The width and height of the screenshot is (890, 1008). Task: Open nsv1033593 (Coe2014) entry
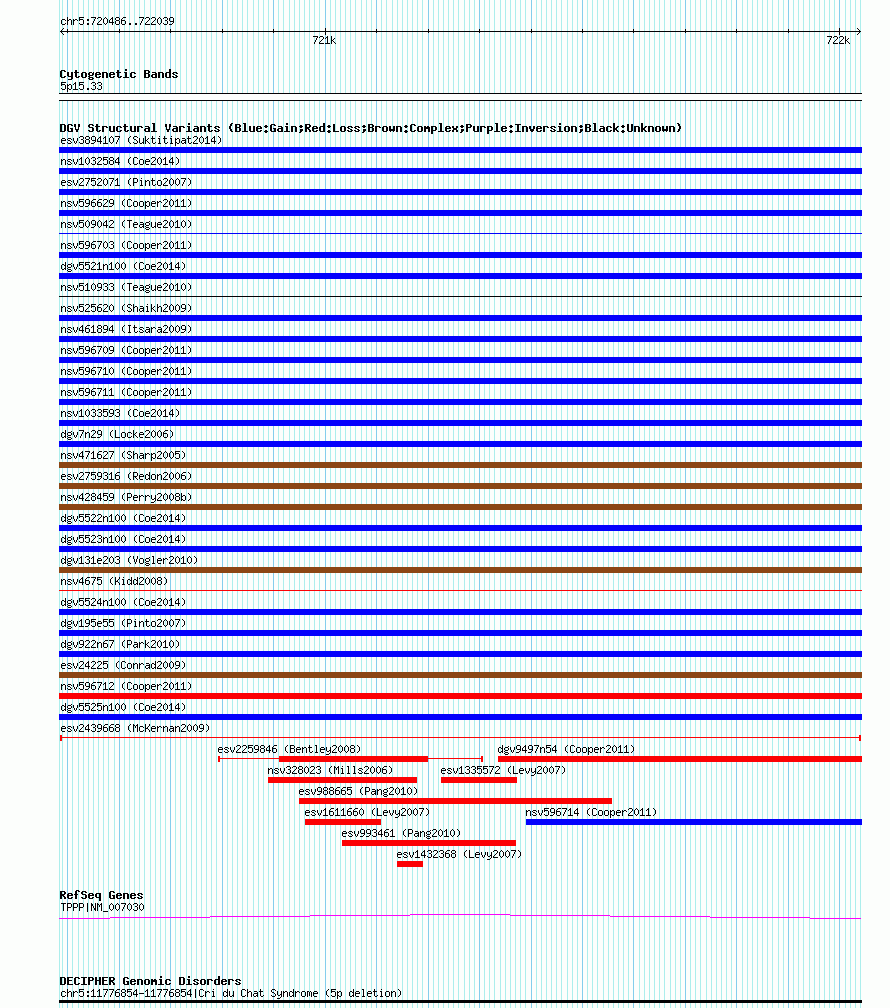(x=120, y=413)
